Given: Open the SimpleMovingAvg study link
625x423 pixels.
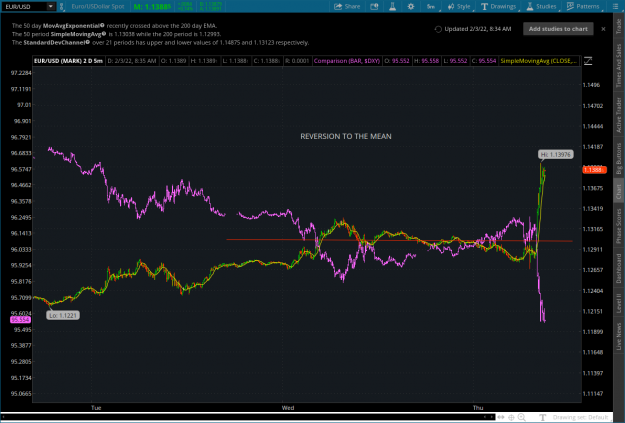Looking at the screenshot, I should (78, 34).
